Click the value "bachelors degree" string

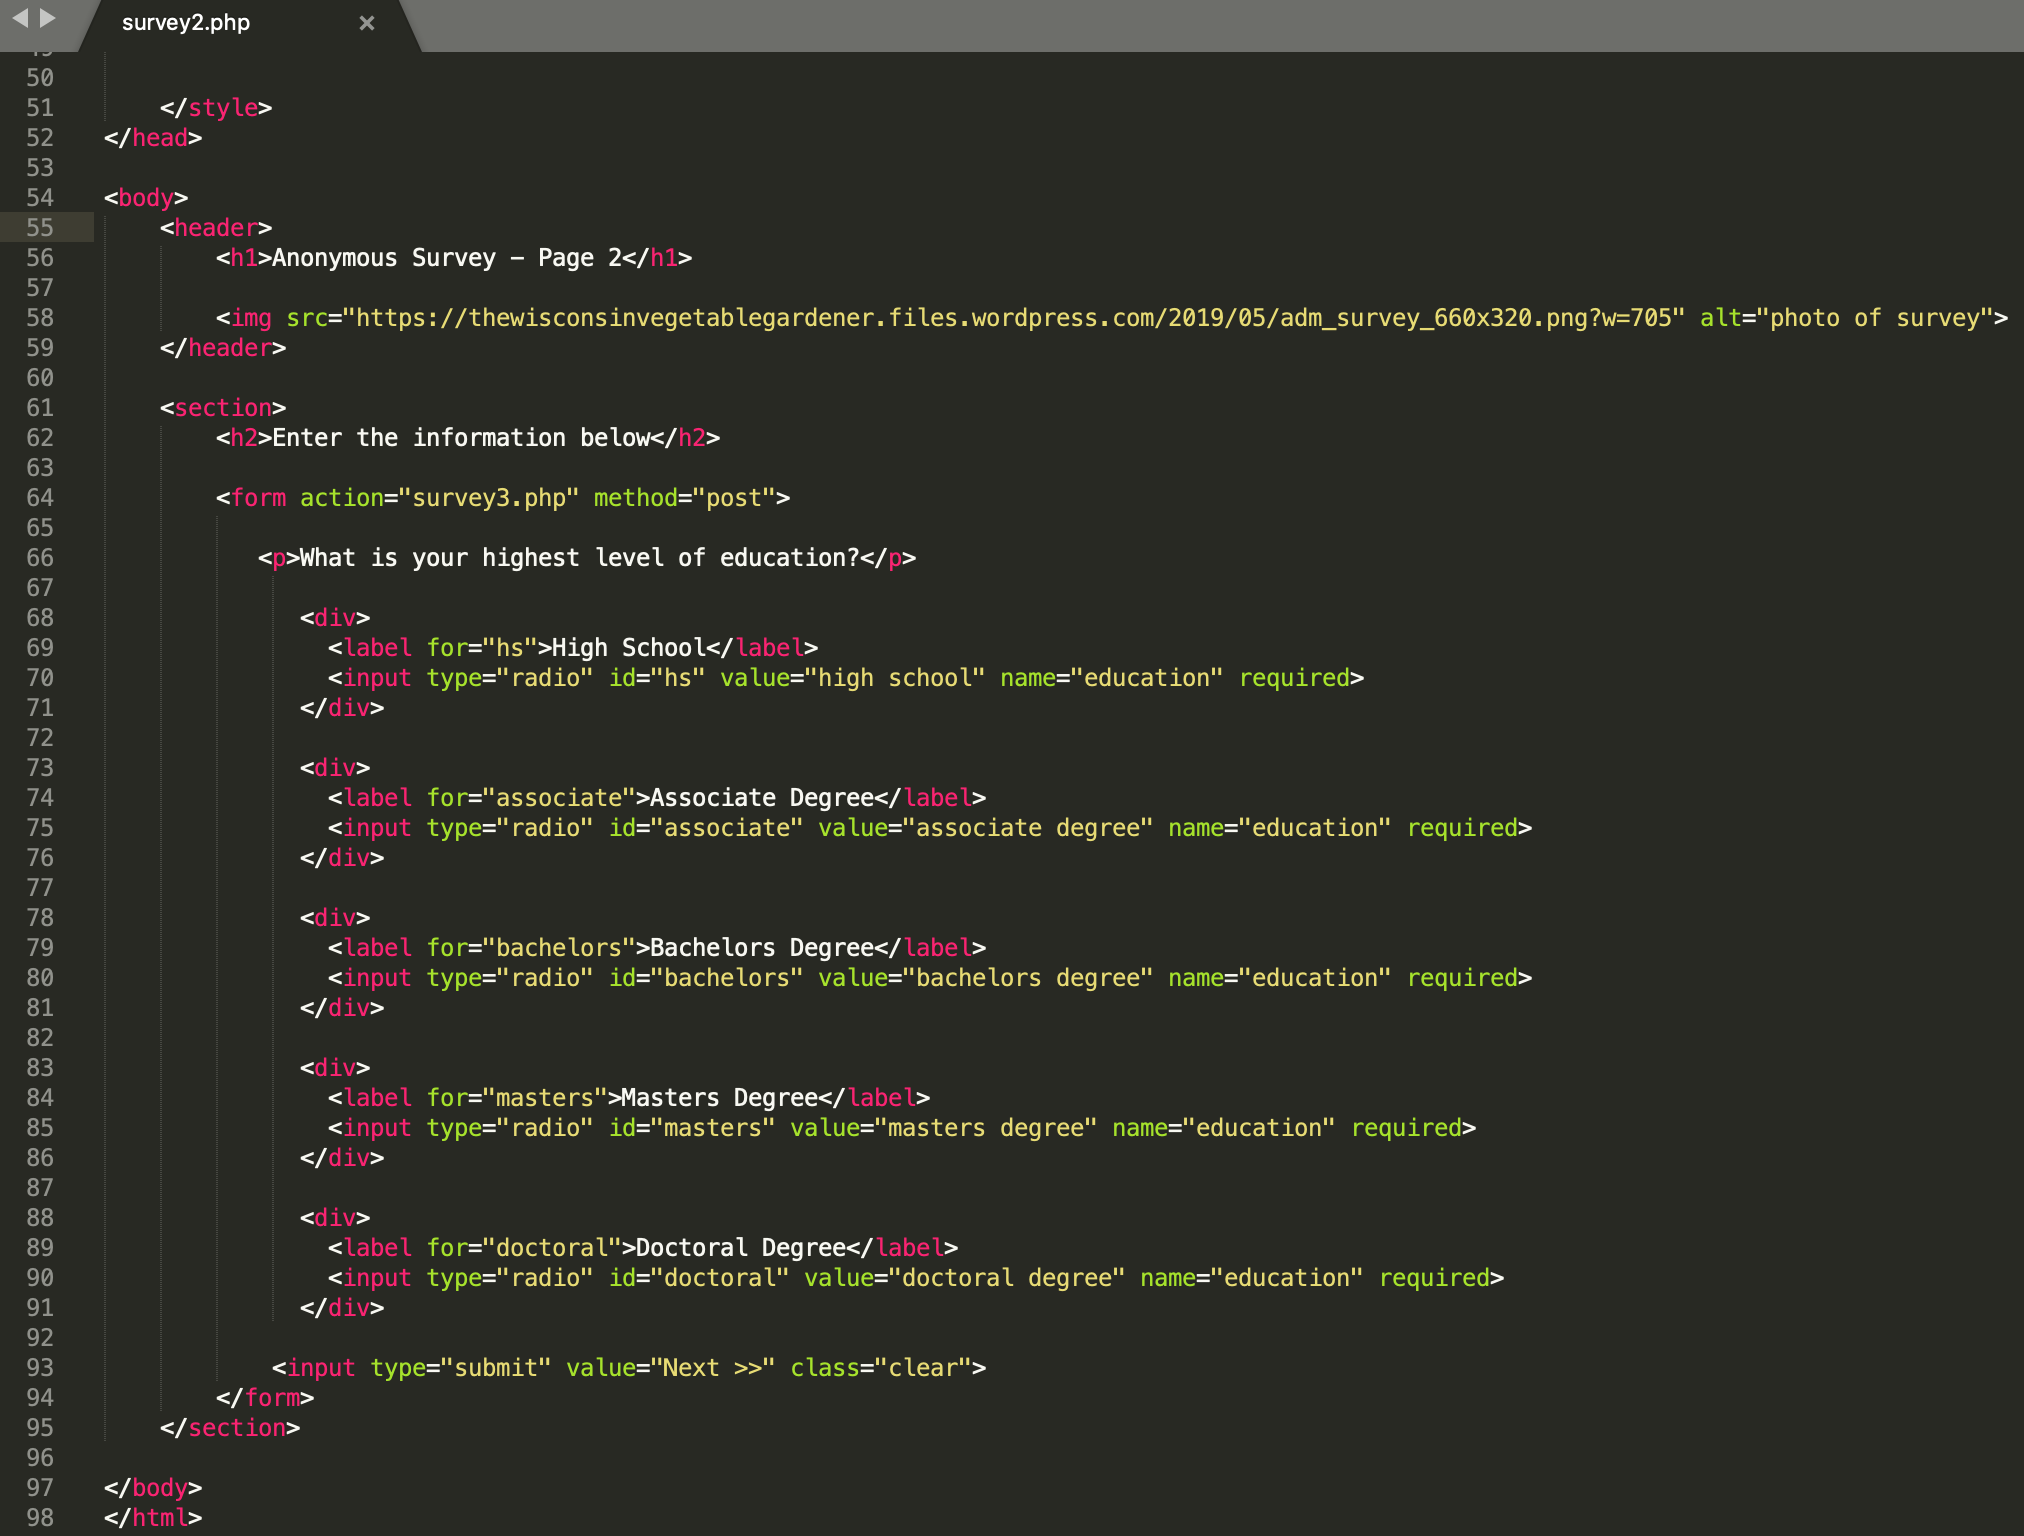point(1028,978)
